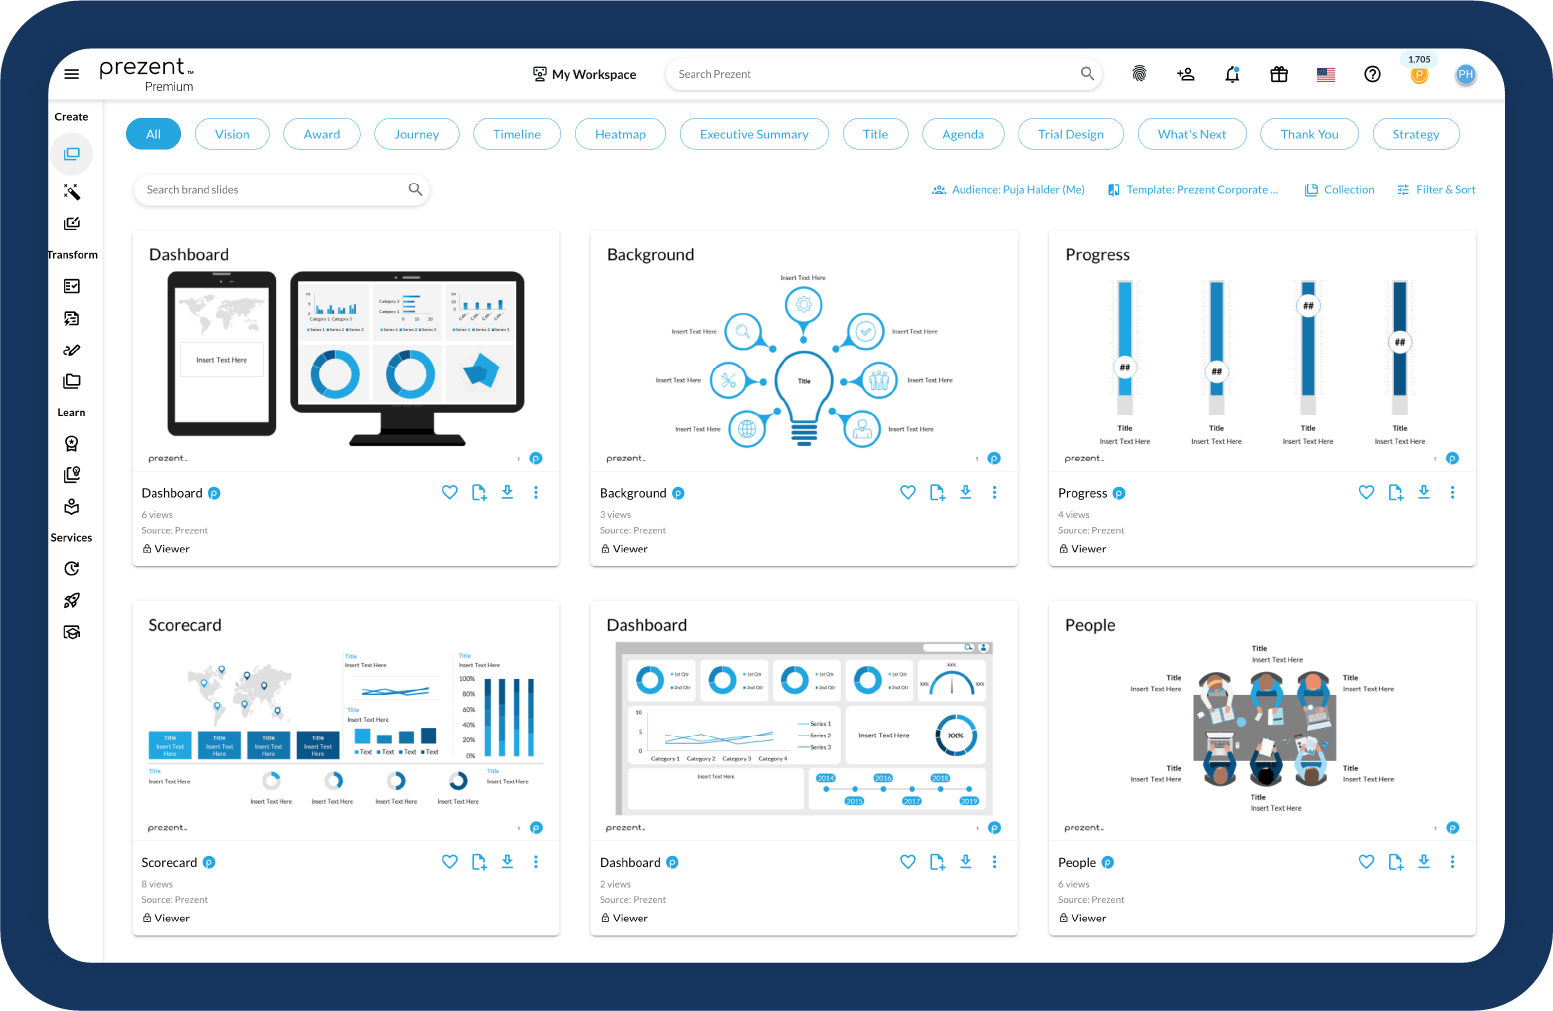Download the Background slide
Screen dimensions: 1553x1011
(965, 492)
